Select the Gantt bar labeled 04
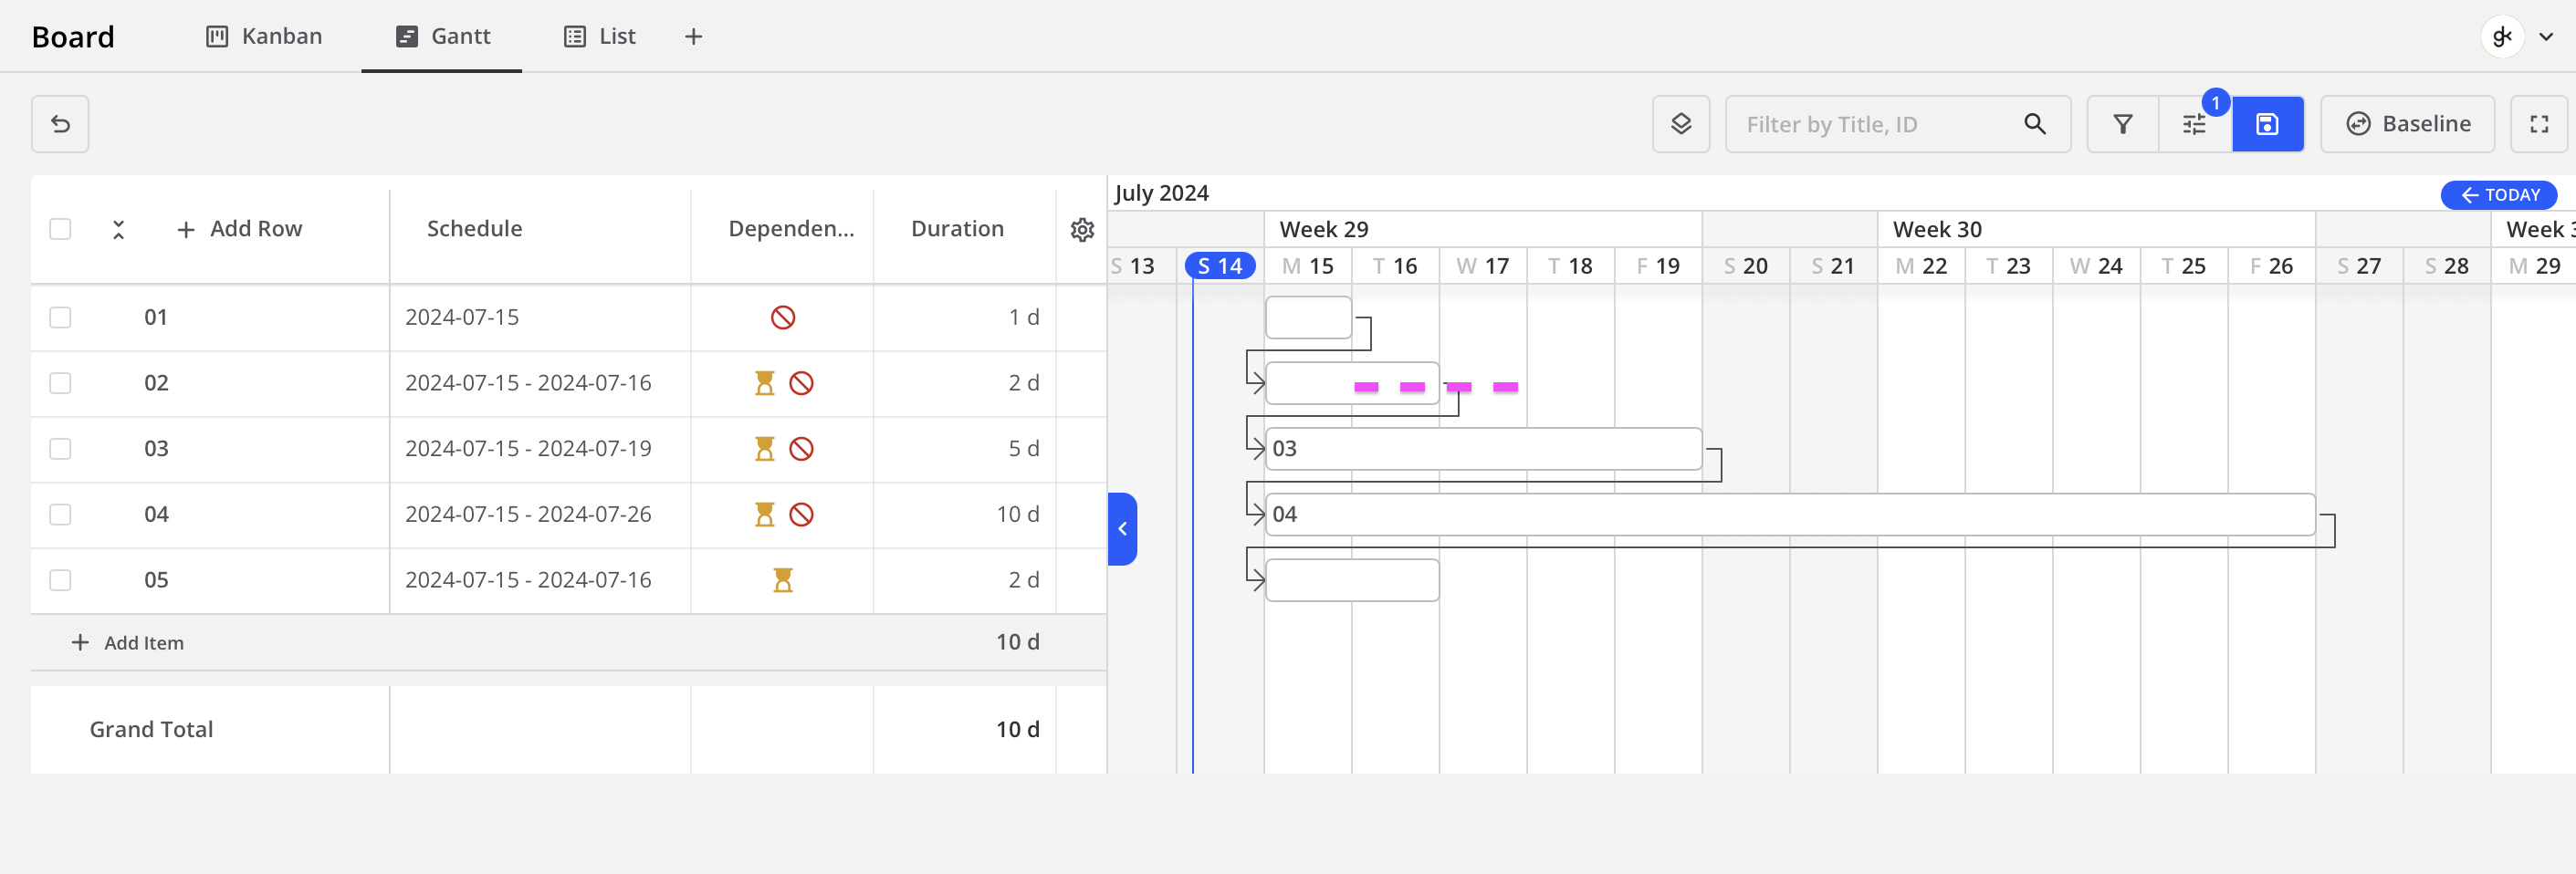Image resolution: width=2576 pixels, height=874 pixels. click(1790, 514)
